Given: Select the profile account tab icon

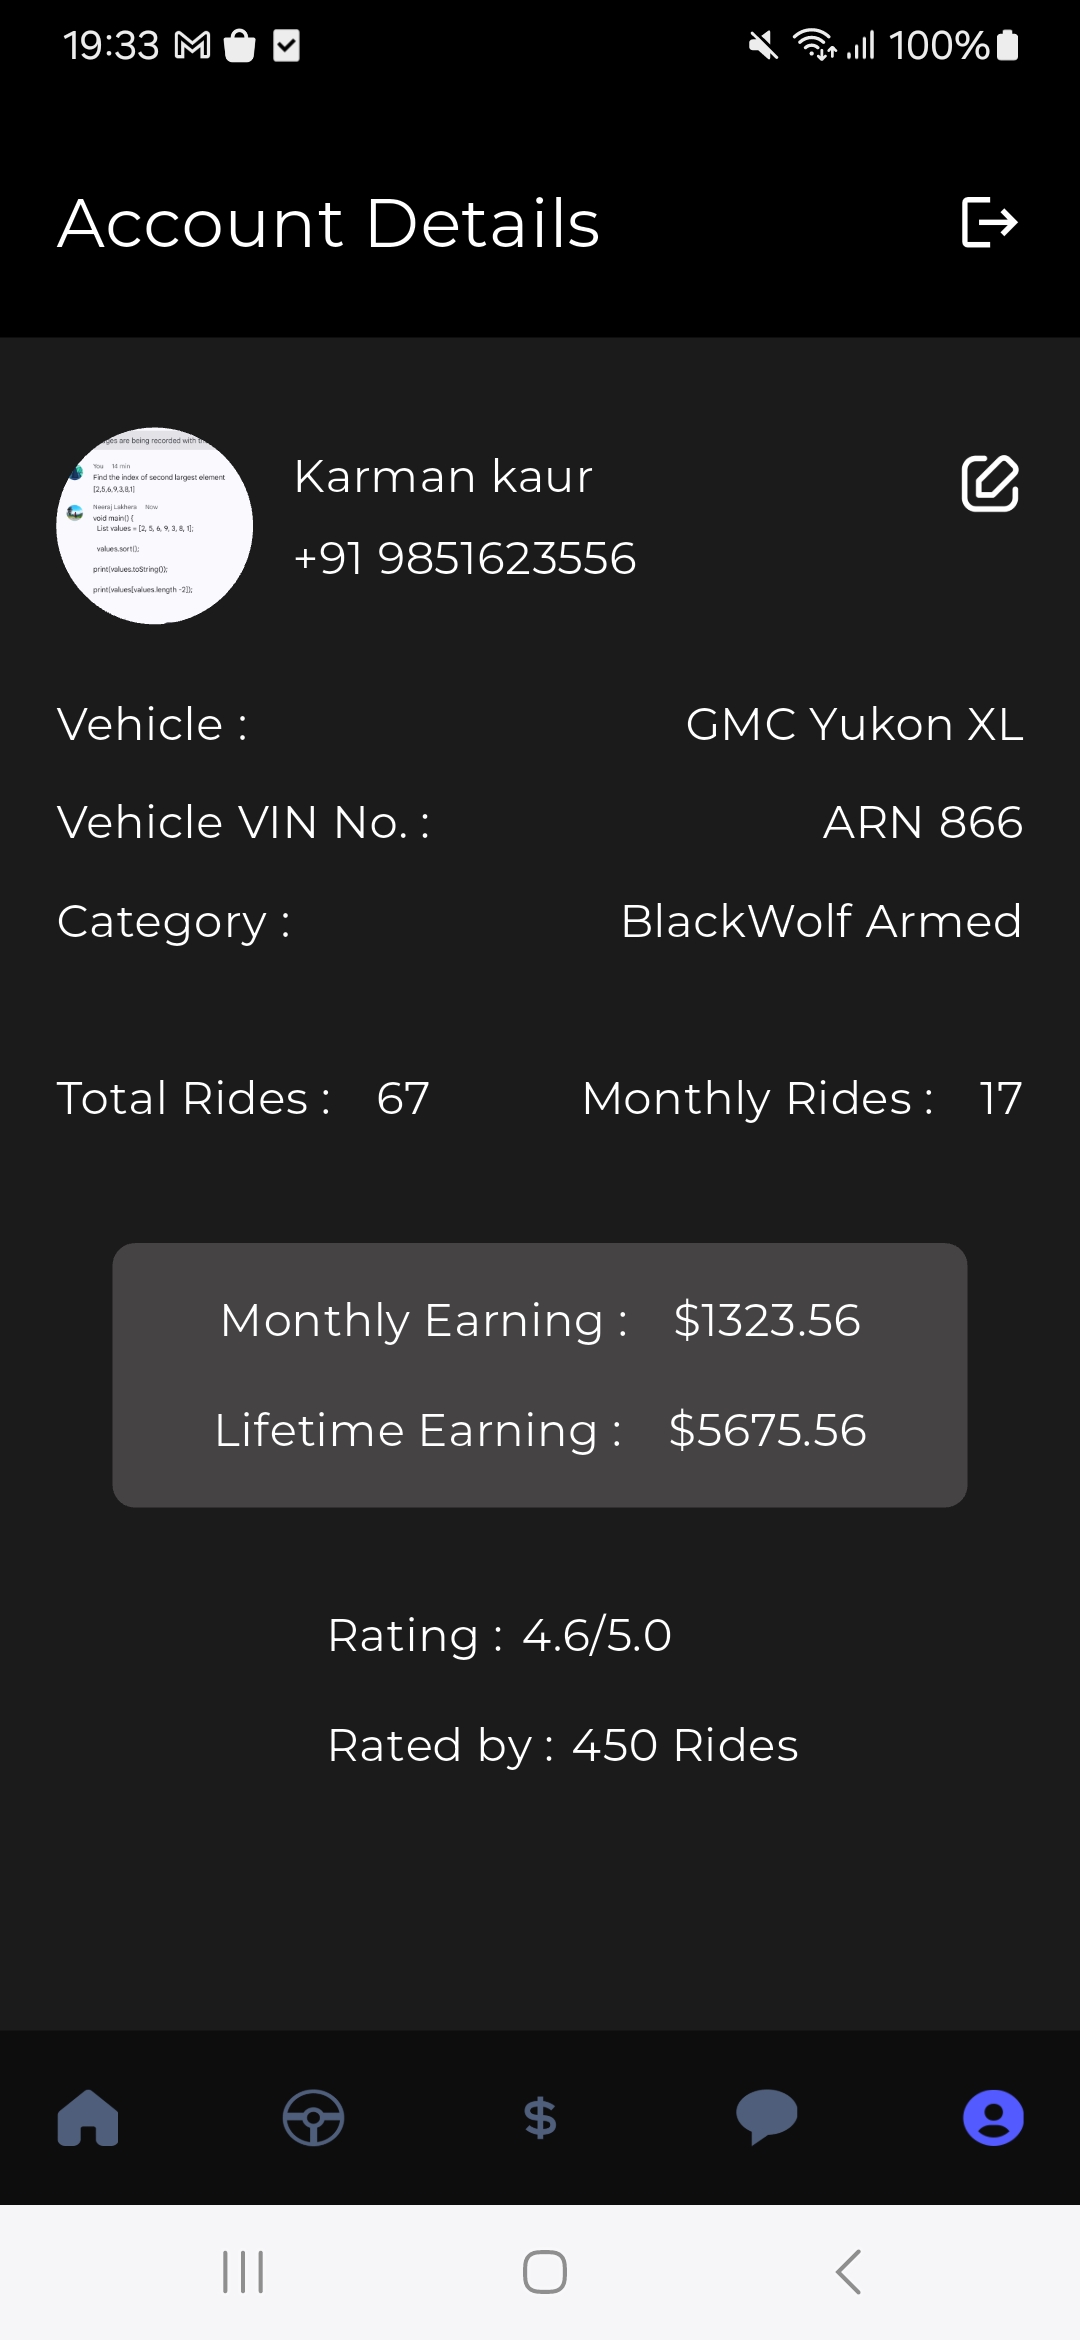Looking at the screenshot, I should coord(993,2118).
